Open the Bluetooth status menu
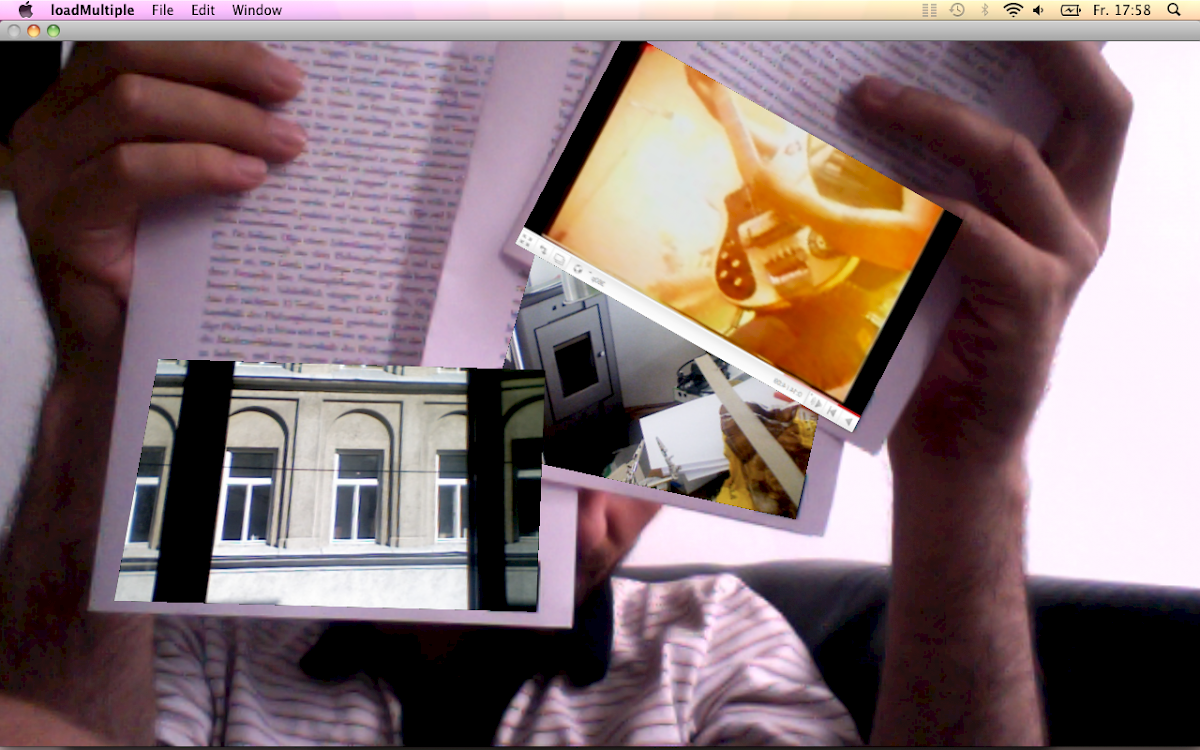 pyautogui.click(x=984, y=10)
